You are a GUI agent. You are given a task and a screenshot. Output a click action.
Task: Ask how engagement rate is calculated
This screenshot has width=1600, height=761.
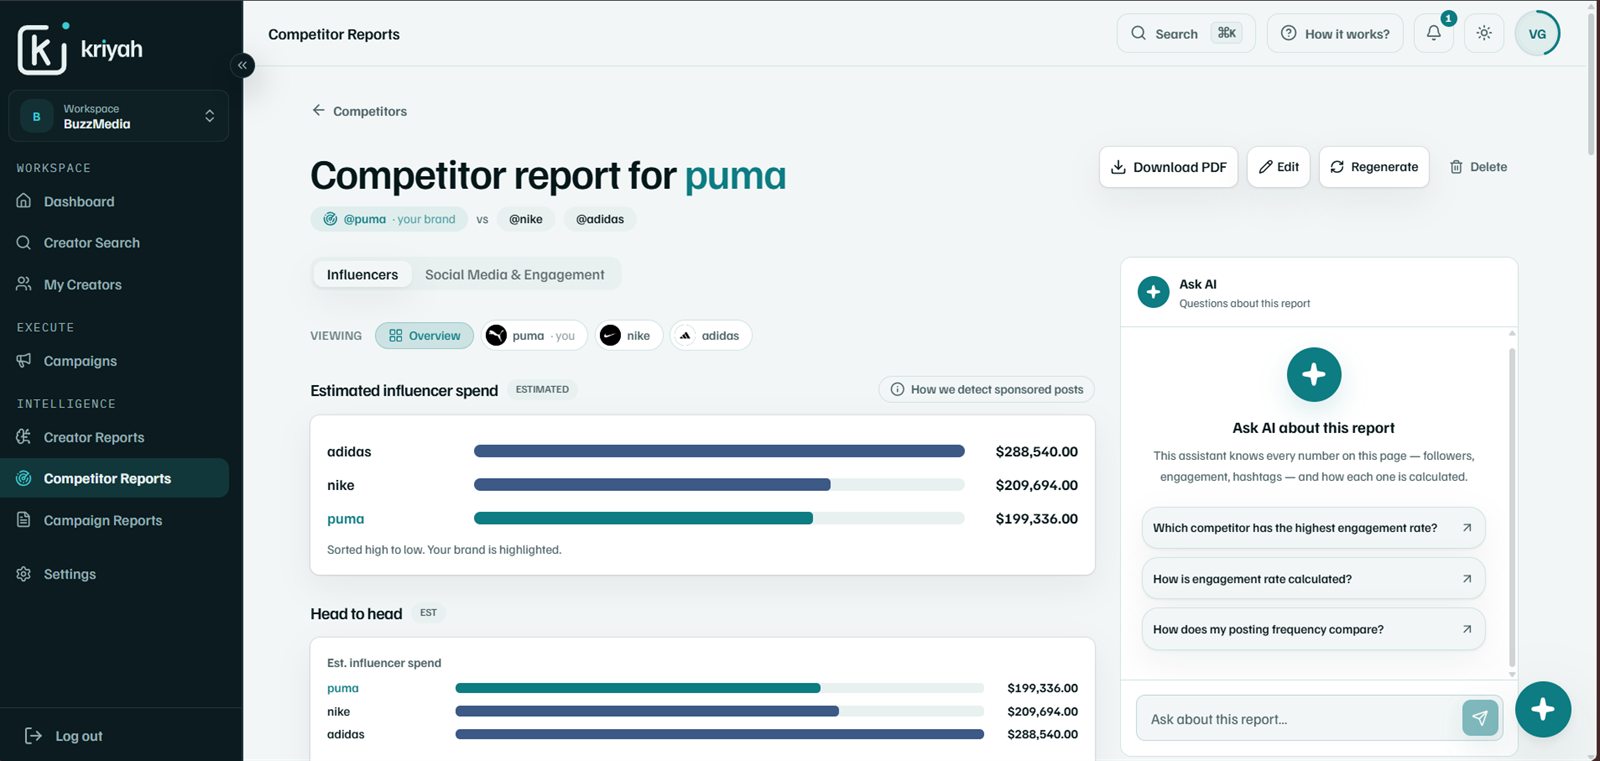click(x=1313, y=579)
